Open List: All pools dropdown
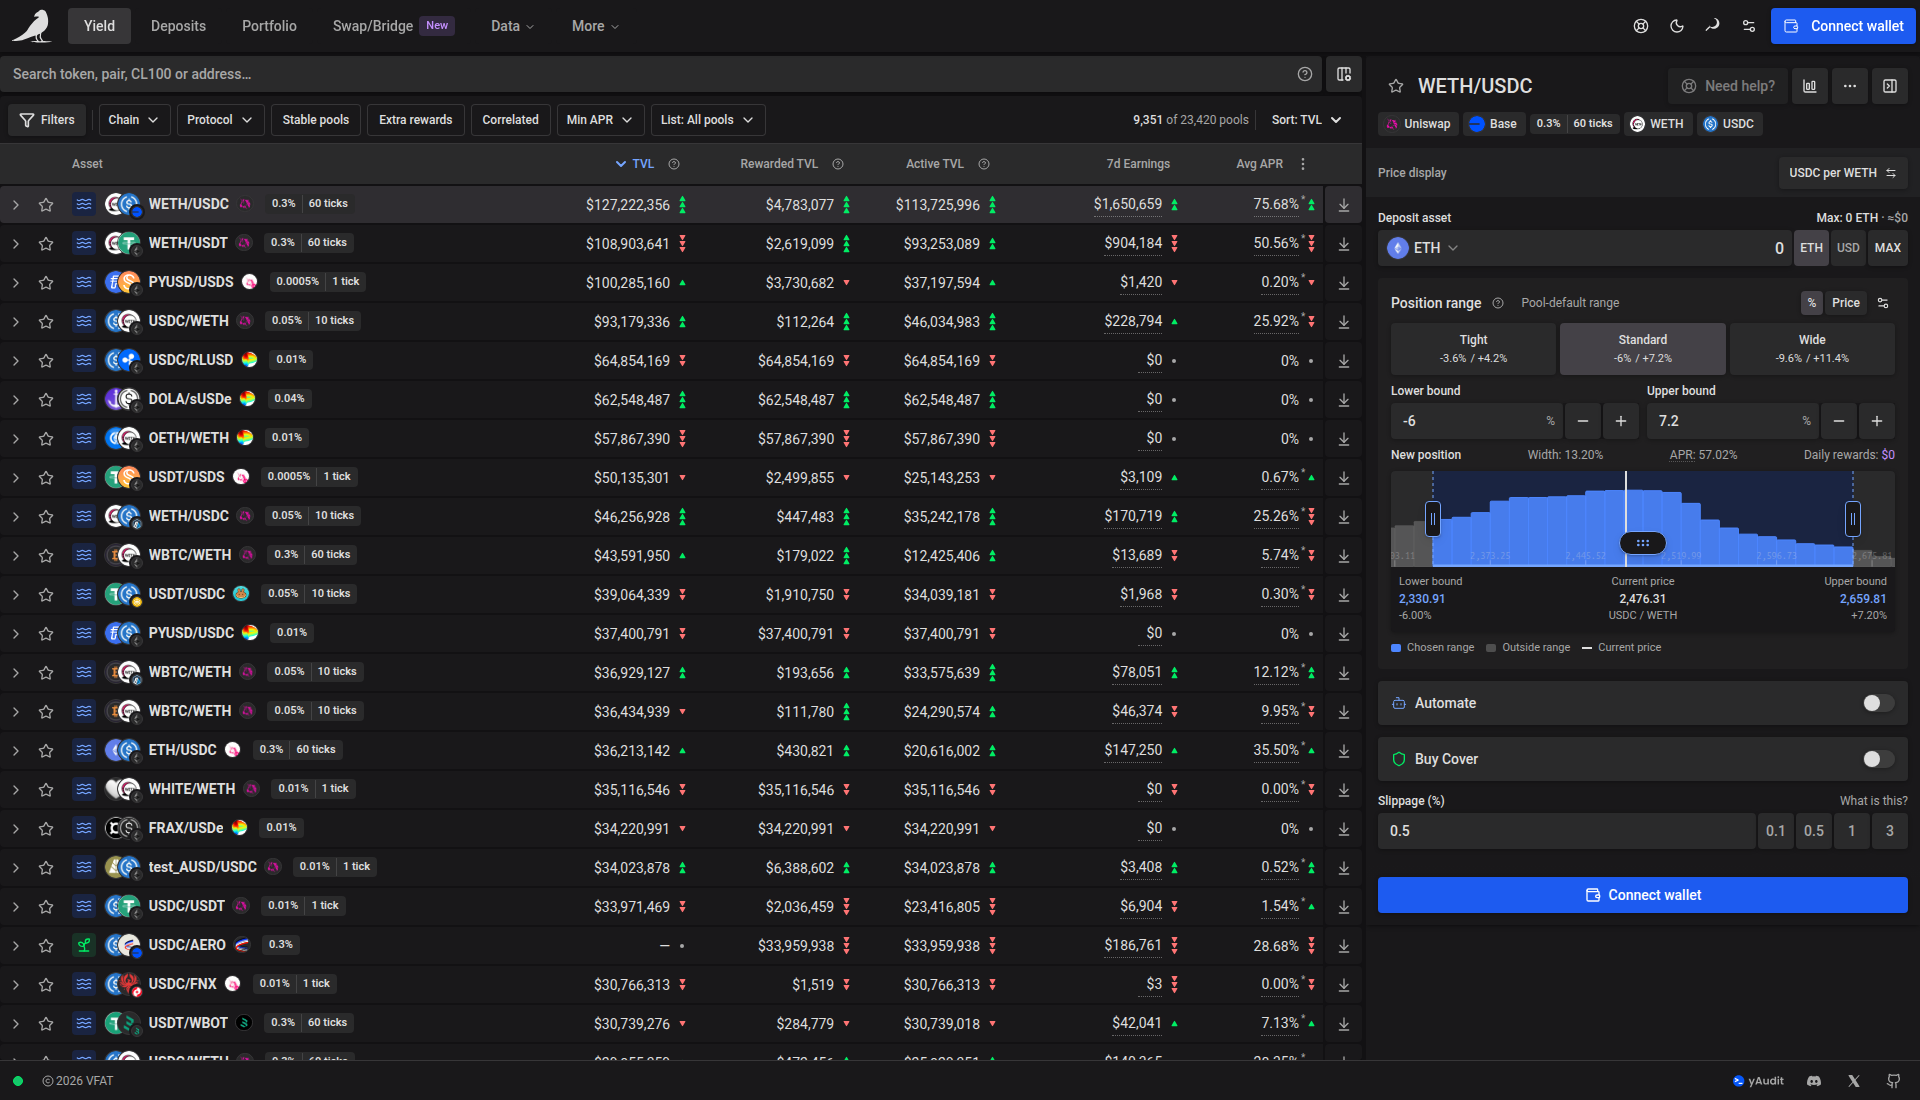 click(708, 120)
